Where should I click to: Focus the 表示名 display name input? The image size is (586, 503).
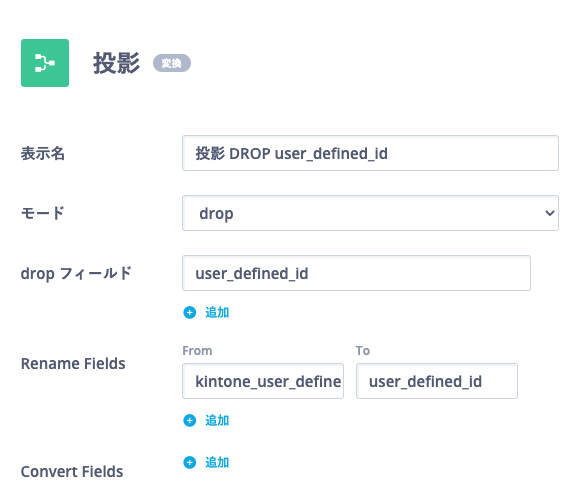(x=370, y=153)
